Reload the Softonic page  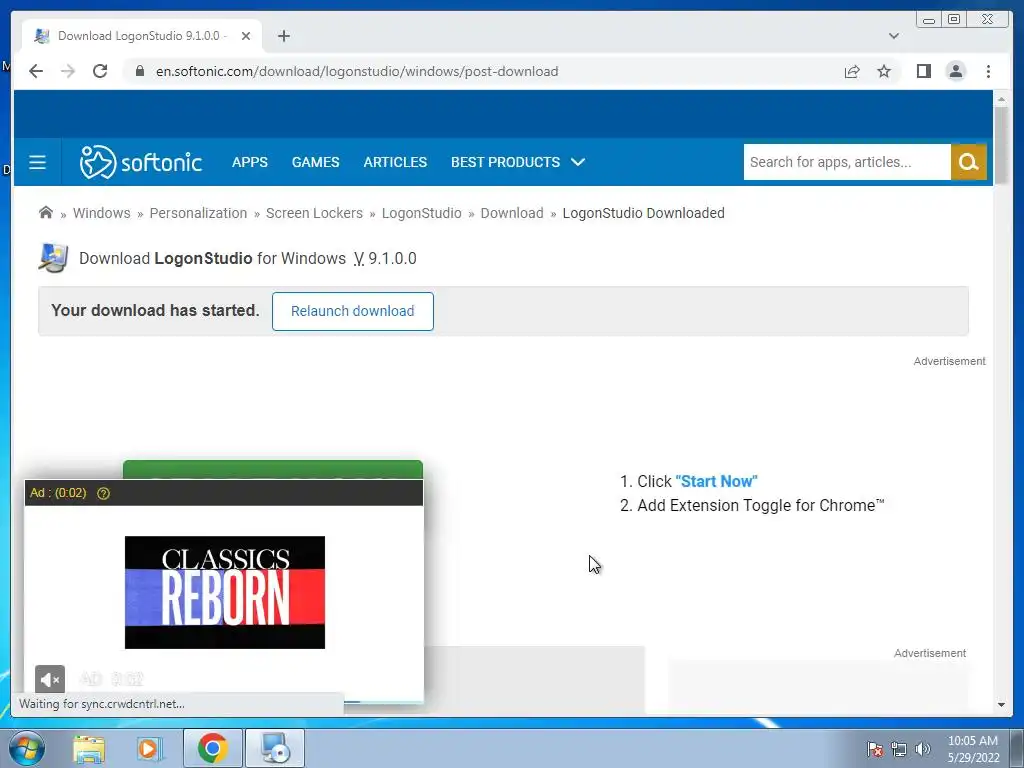tap(100, 71)
